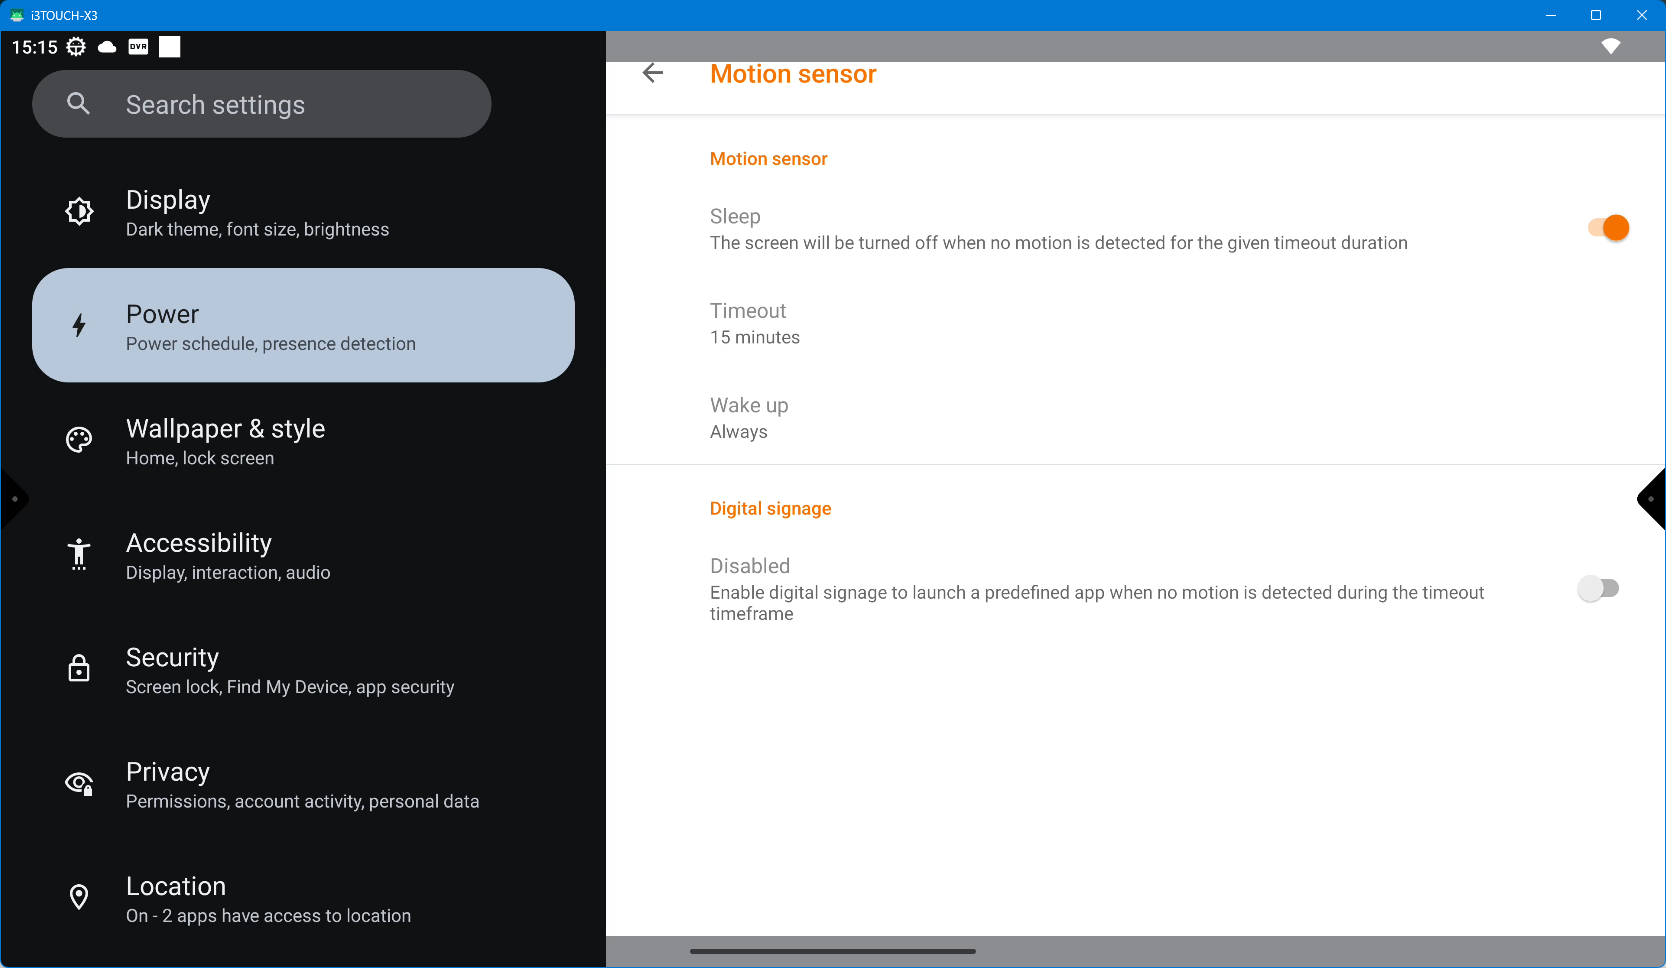Click the back arrow in Motion sensor header
The height and width of the screenshot is (968, 1666).
[x=653, y=73]
